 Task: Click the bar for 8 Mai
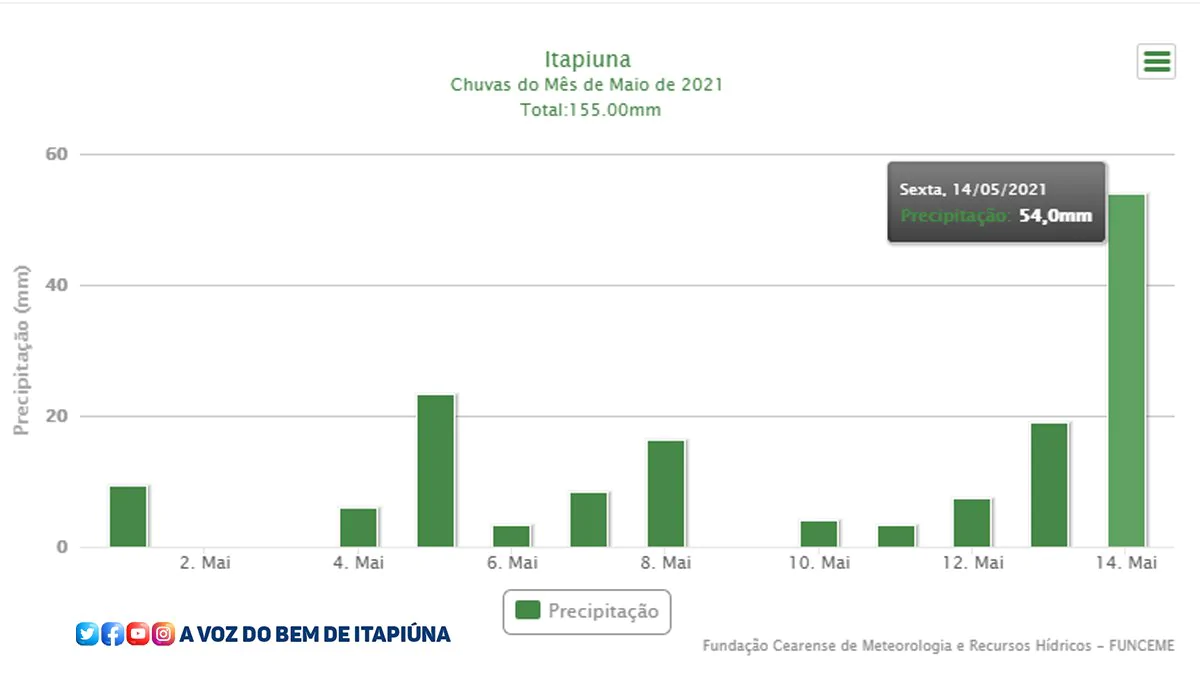[666, 494]
